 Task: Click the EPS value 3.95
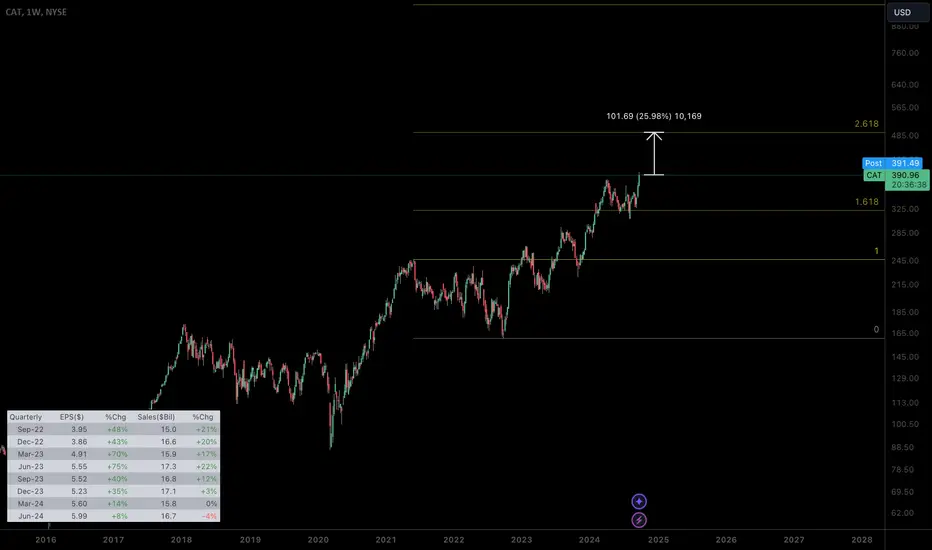coord(79,429)
